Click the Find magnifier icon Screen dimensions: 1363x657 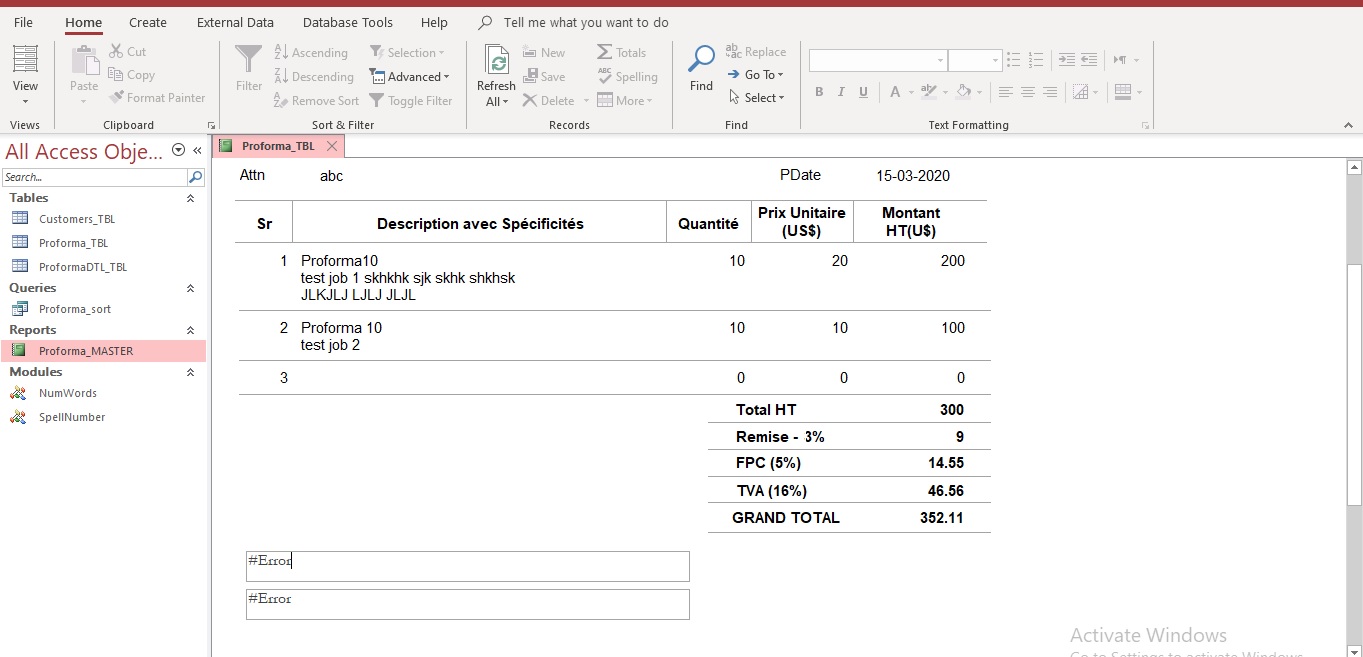[x=701, y=60]
